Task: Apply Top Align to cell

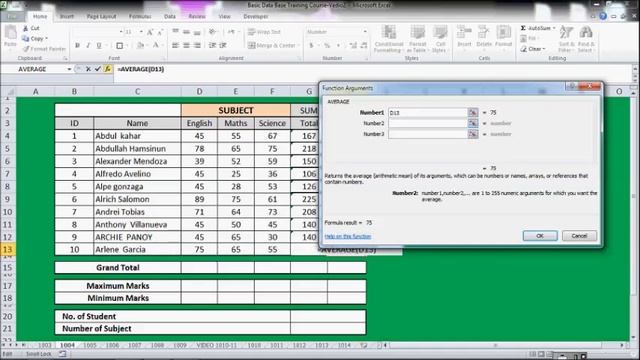Action: tap(176, 32)
